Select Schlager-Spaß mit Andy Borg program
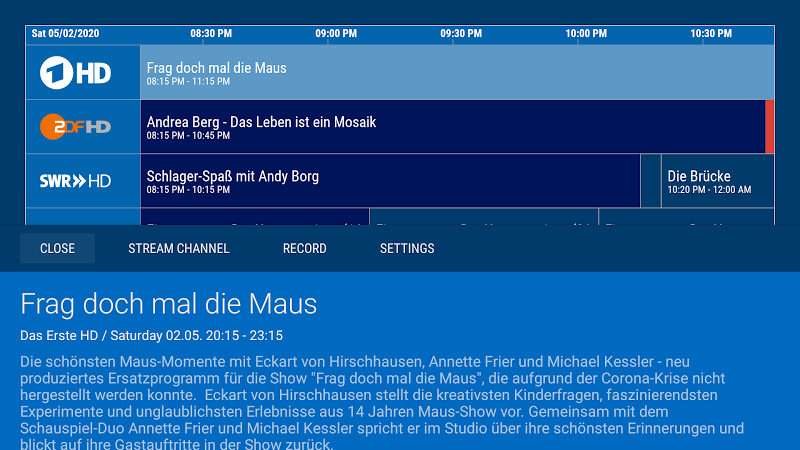Screen dimensions: 800x450 pyautogui.click(x=390, y=181)
